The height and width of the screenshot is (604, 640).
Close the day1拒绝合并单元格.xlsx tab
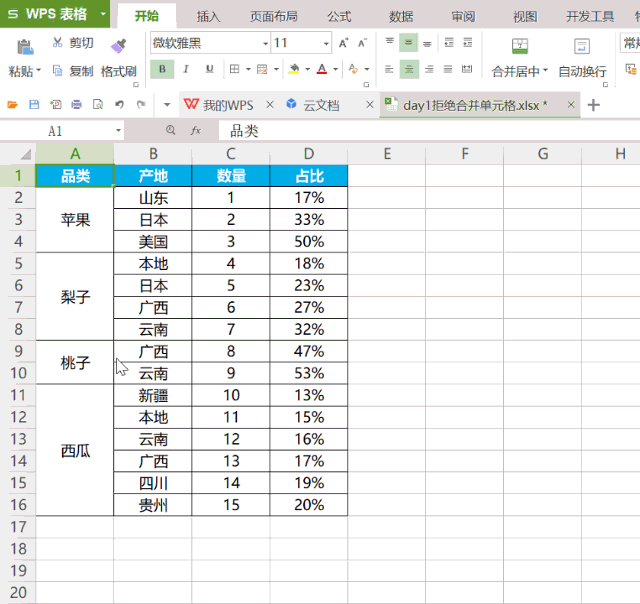(571, 105)
